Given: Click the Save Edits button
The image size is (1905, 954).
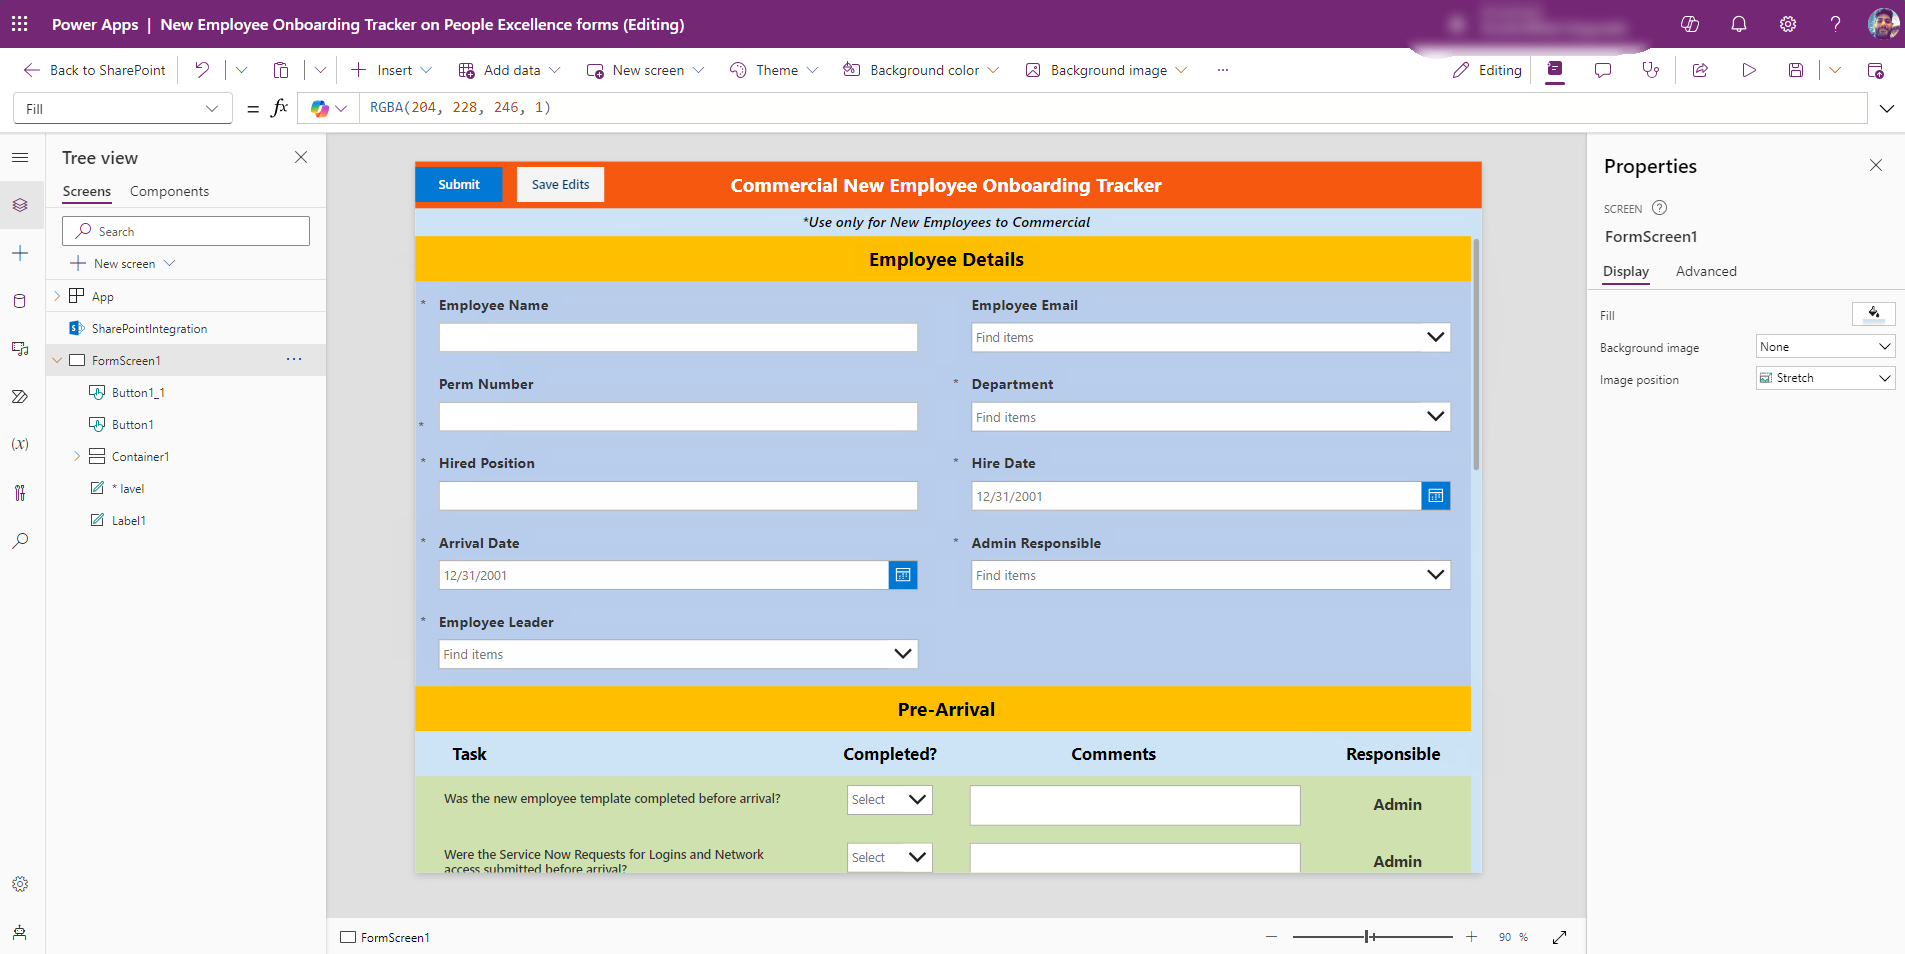Looking at the screenshot, I should [x=560, y=184].
